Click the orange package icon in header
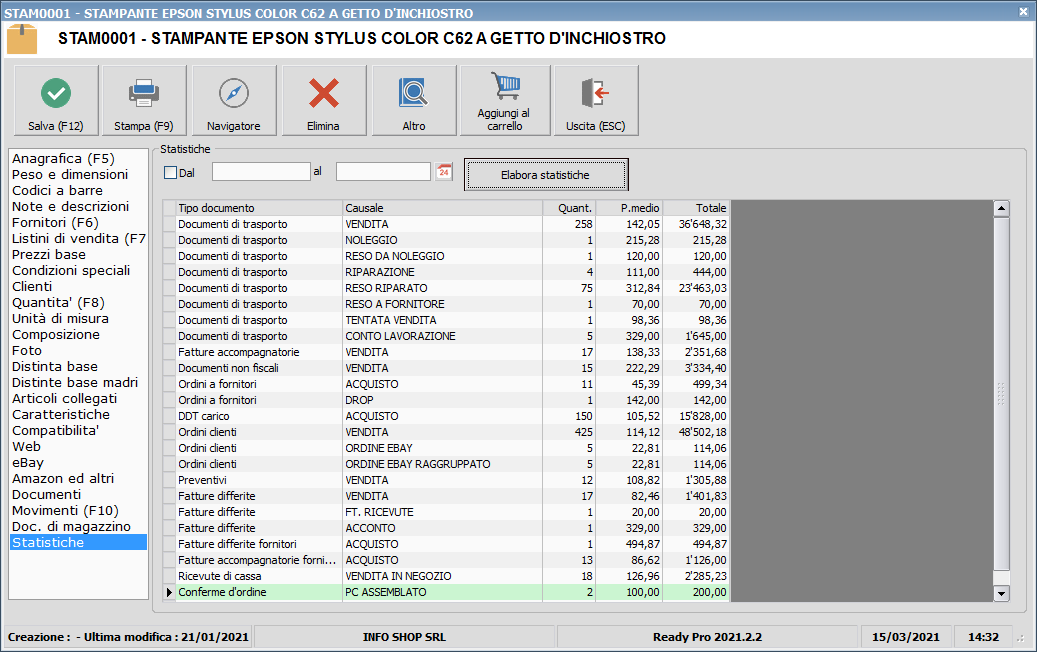The height and width of the screenshot is (652, 1037). click(x=22, y=39)
